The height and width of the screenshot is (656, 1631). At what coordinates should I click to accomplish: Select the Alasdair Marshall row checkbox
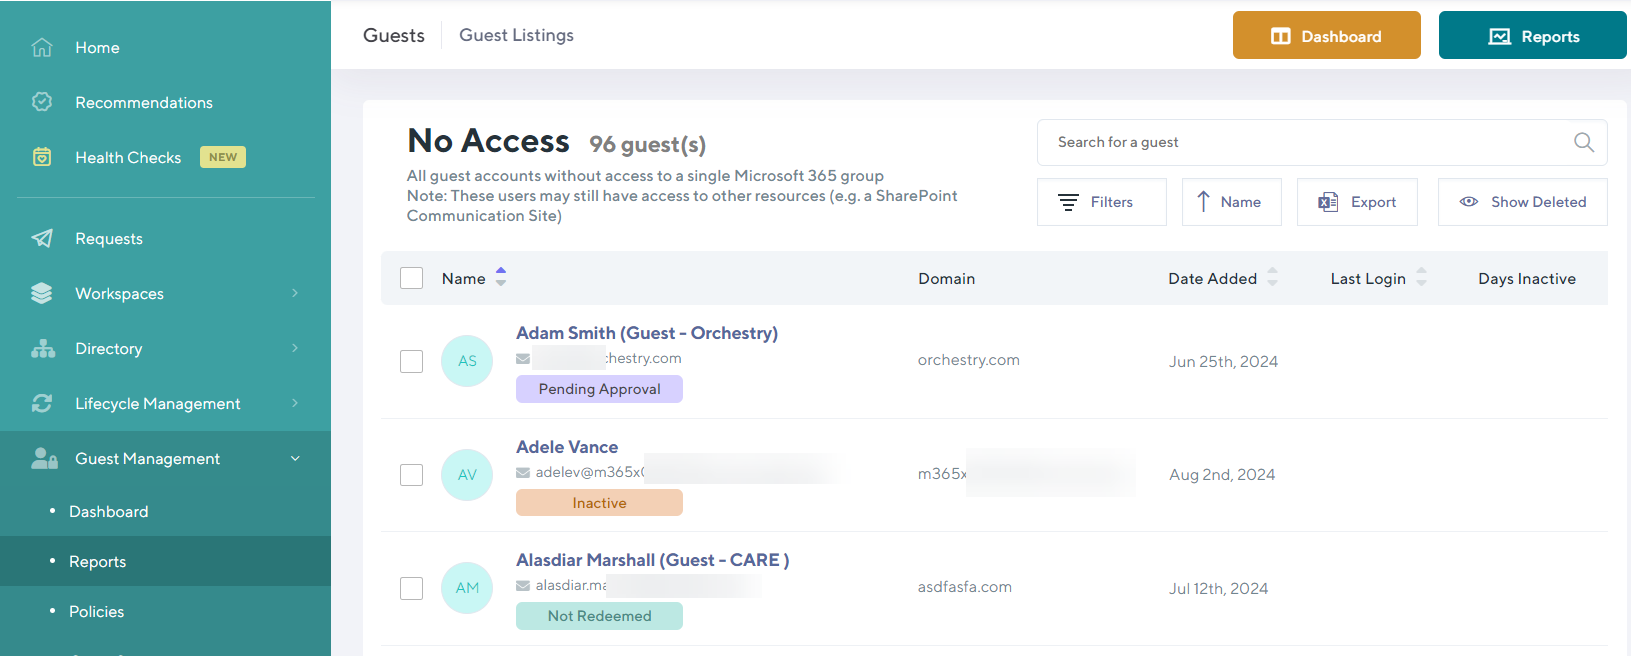point(412,588)
